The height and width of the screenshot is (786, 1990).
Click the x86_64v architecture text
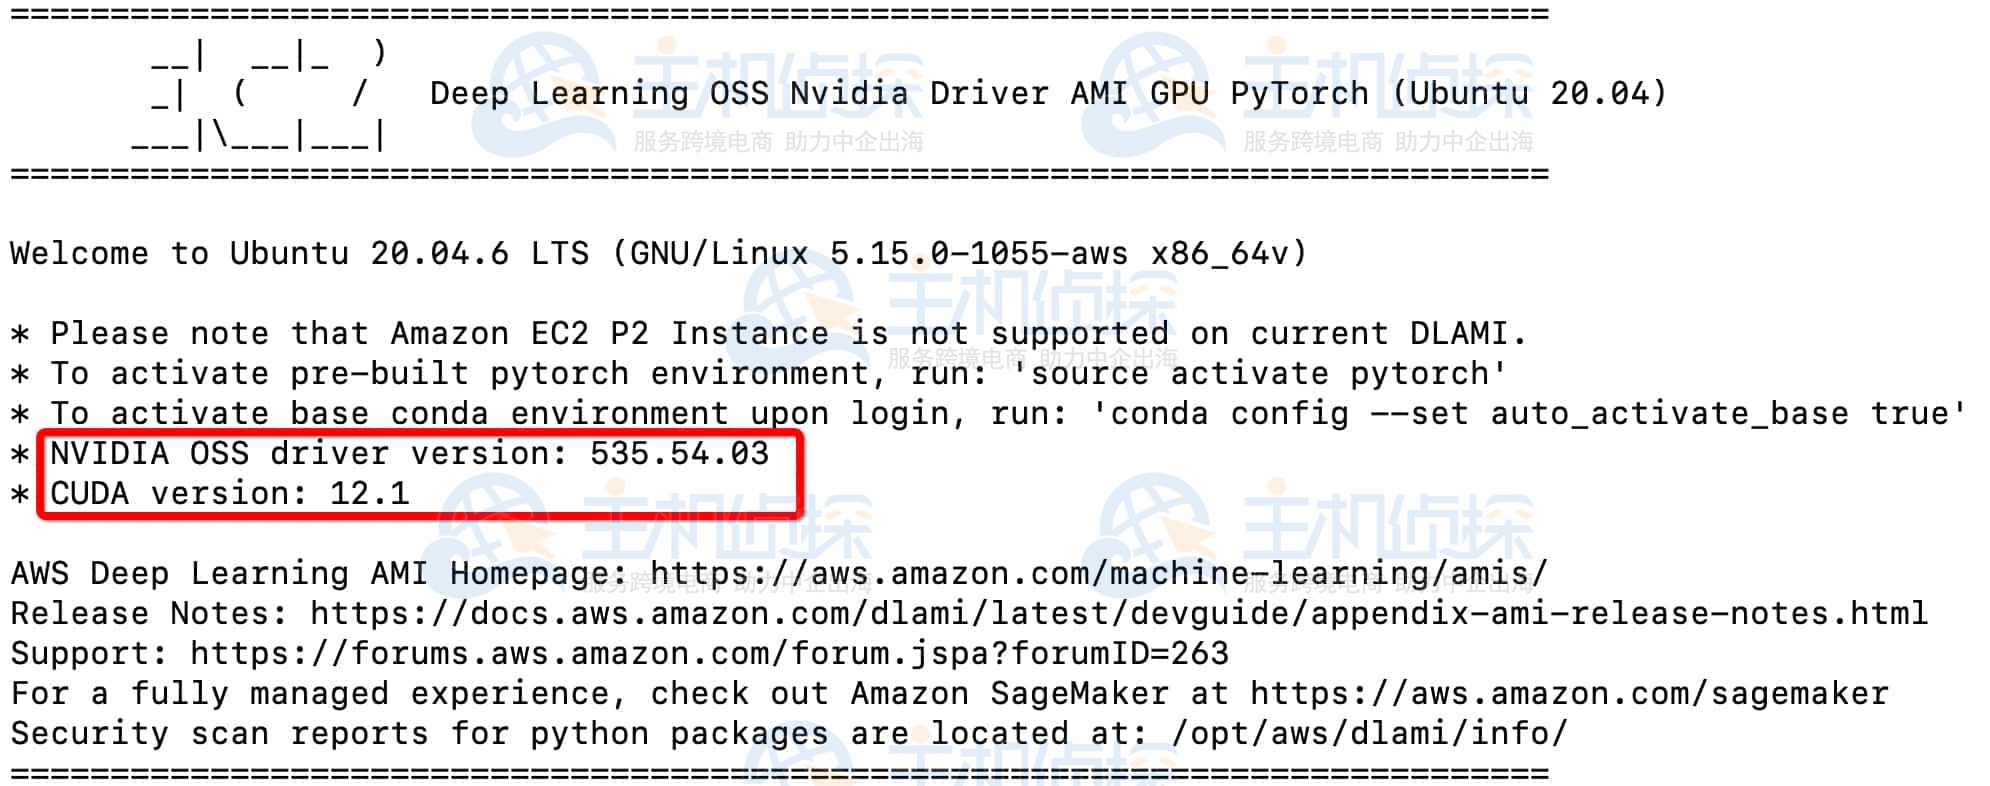[1219, 254]
